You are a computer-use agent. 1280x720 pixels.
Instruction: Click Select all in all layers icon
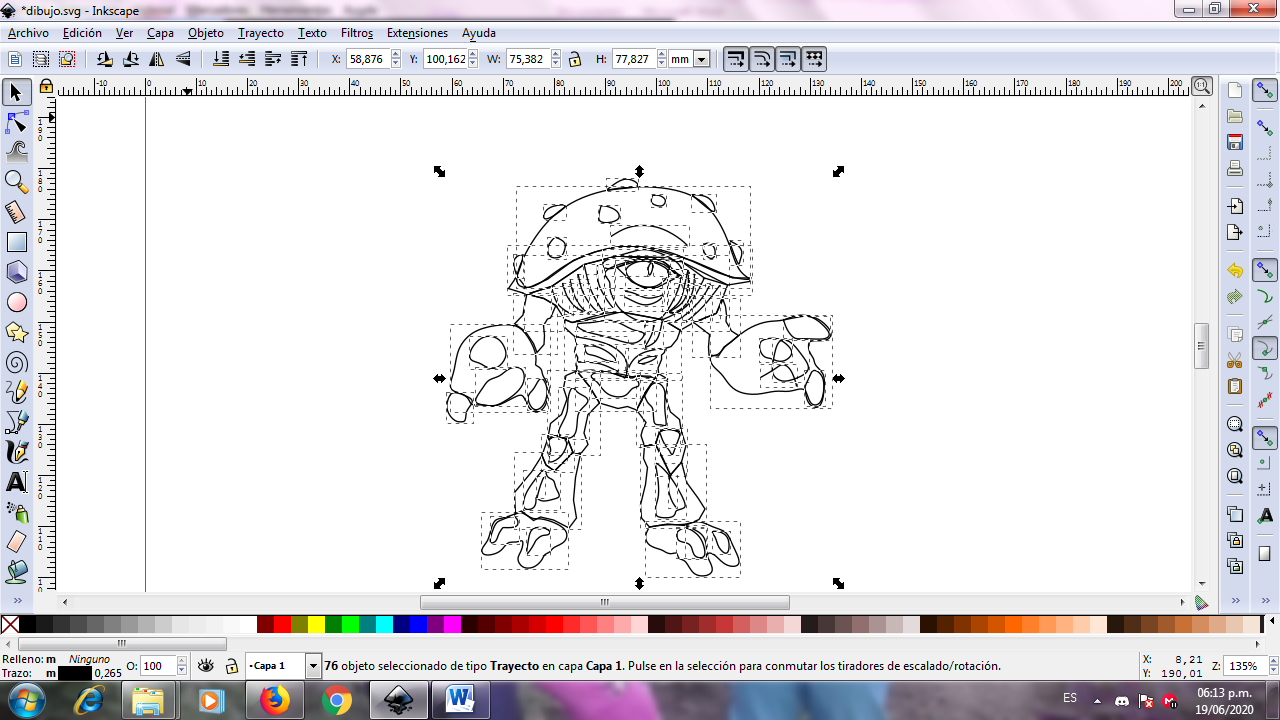click(x=40, y=59)
